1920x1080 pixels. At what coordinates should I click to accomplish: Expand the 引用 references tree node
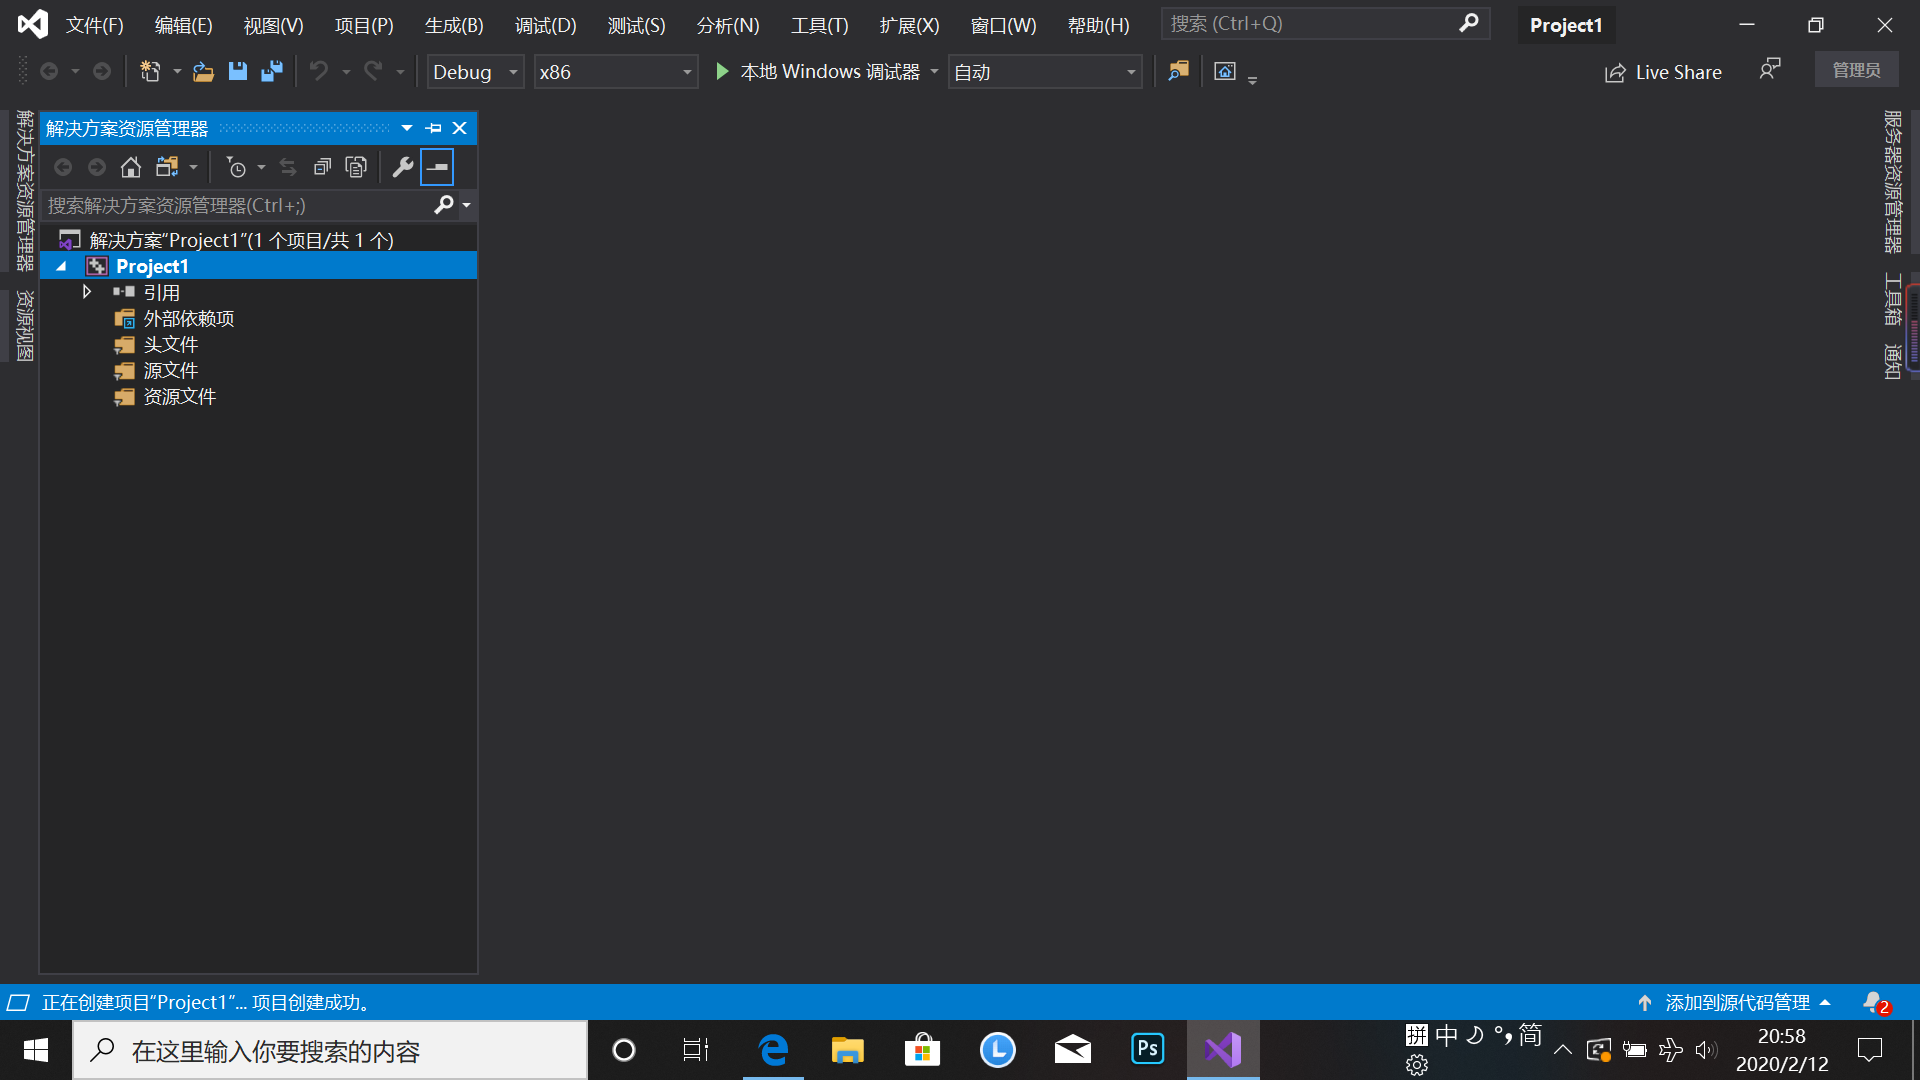click(87, 292)
